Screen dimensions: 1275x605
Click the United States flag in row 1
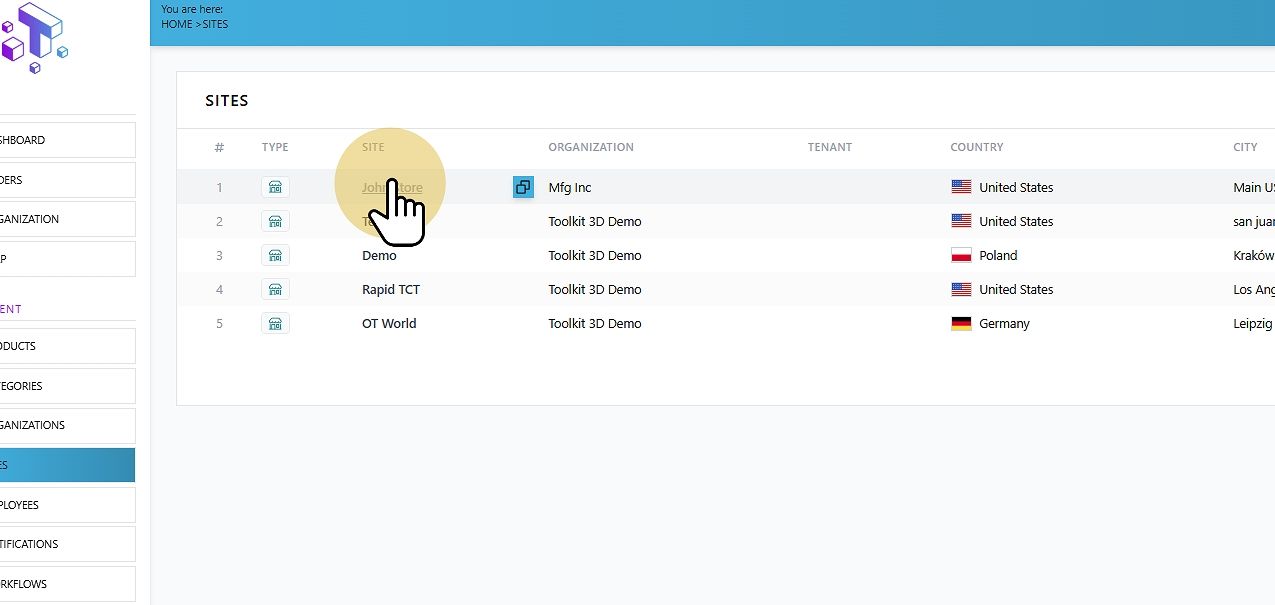tap(961, 187)
